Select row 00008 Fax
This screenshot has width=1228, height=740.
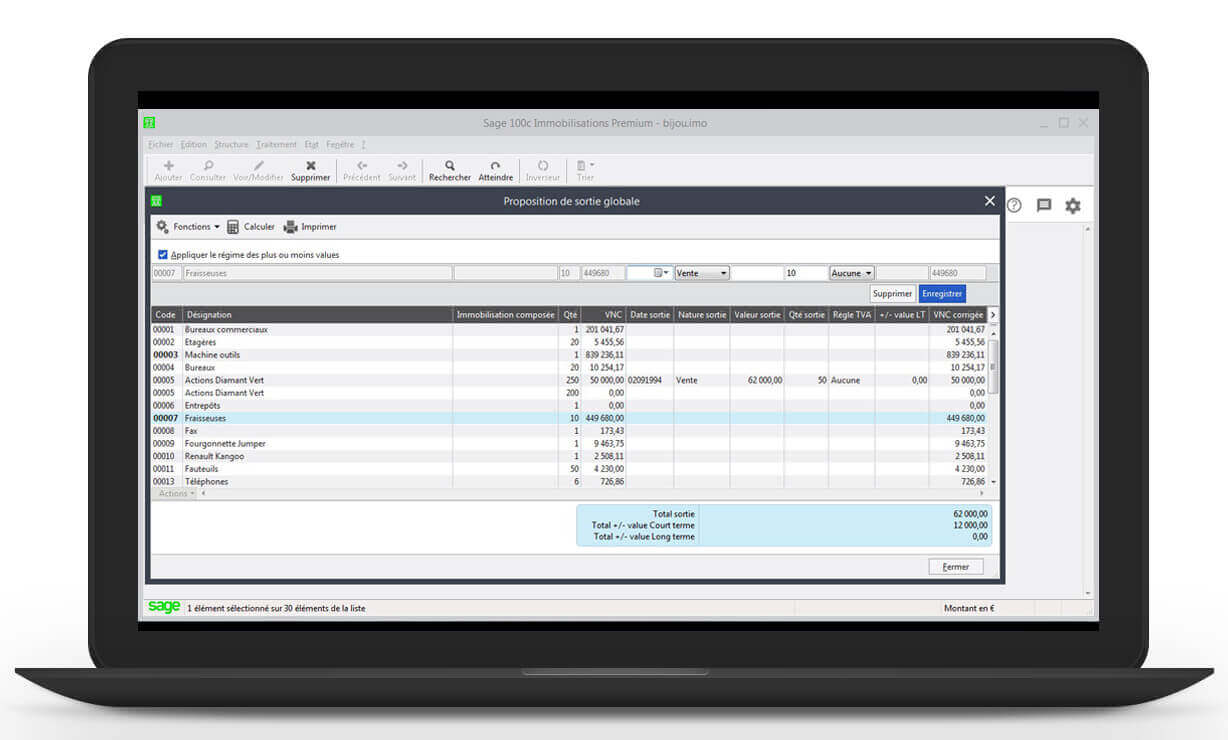pos(569,431)
